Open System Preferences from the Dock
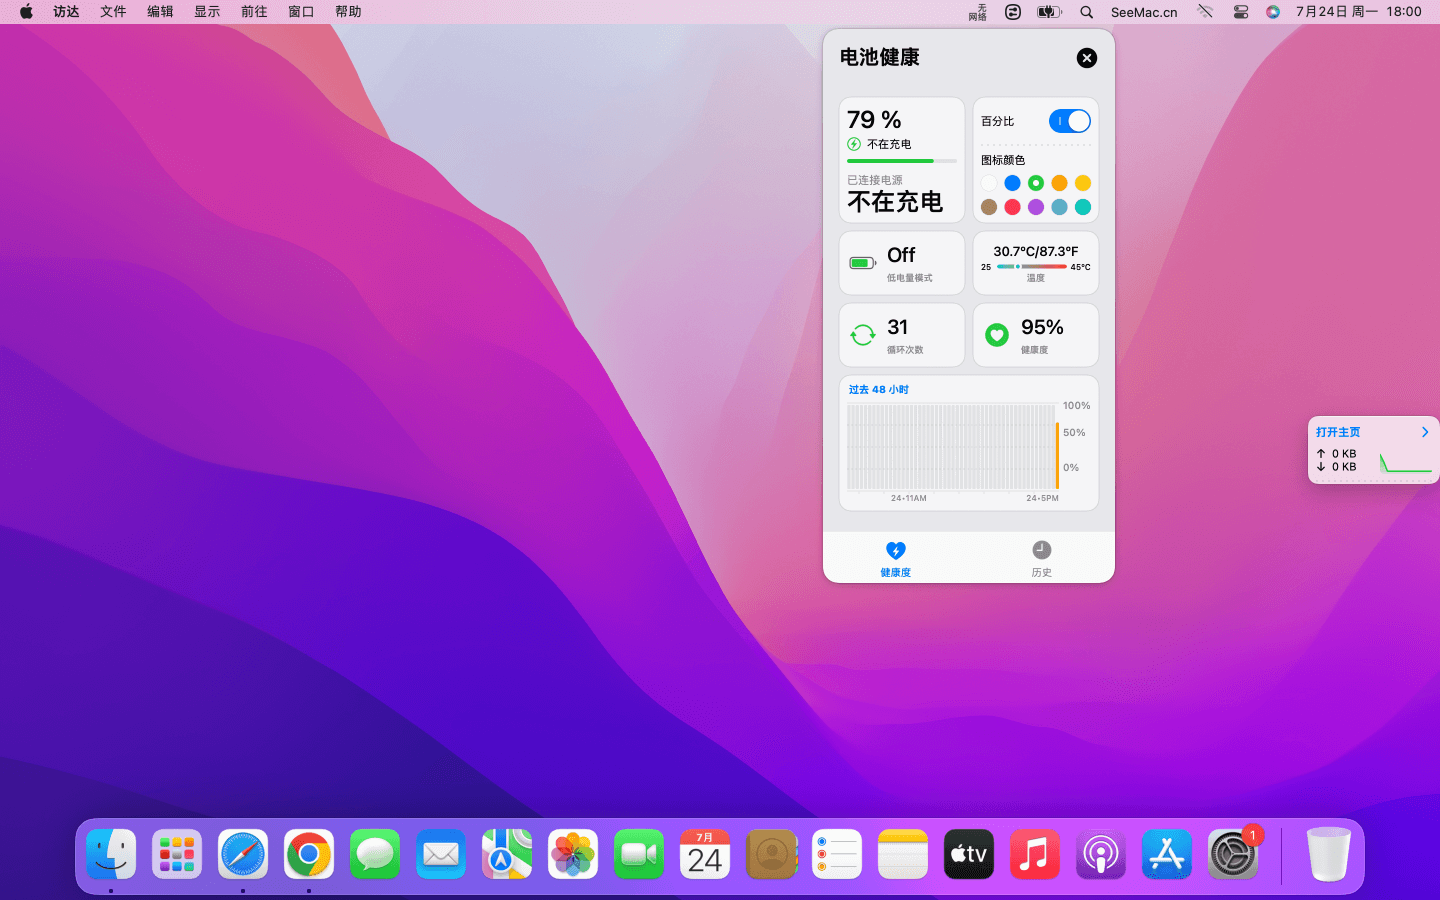 pyautogui.click(x=1232, y=855)
